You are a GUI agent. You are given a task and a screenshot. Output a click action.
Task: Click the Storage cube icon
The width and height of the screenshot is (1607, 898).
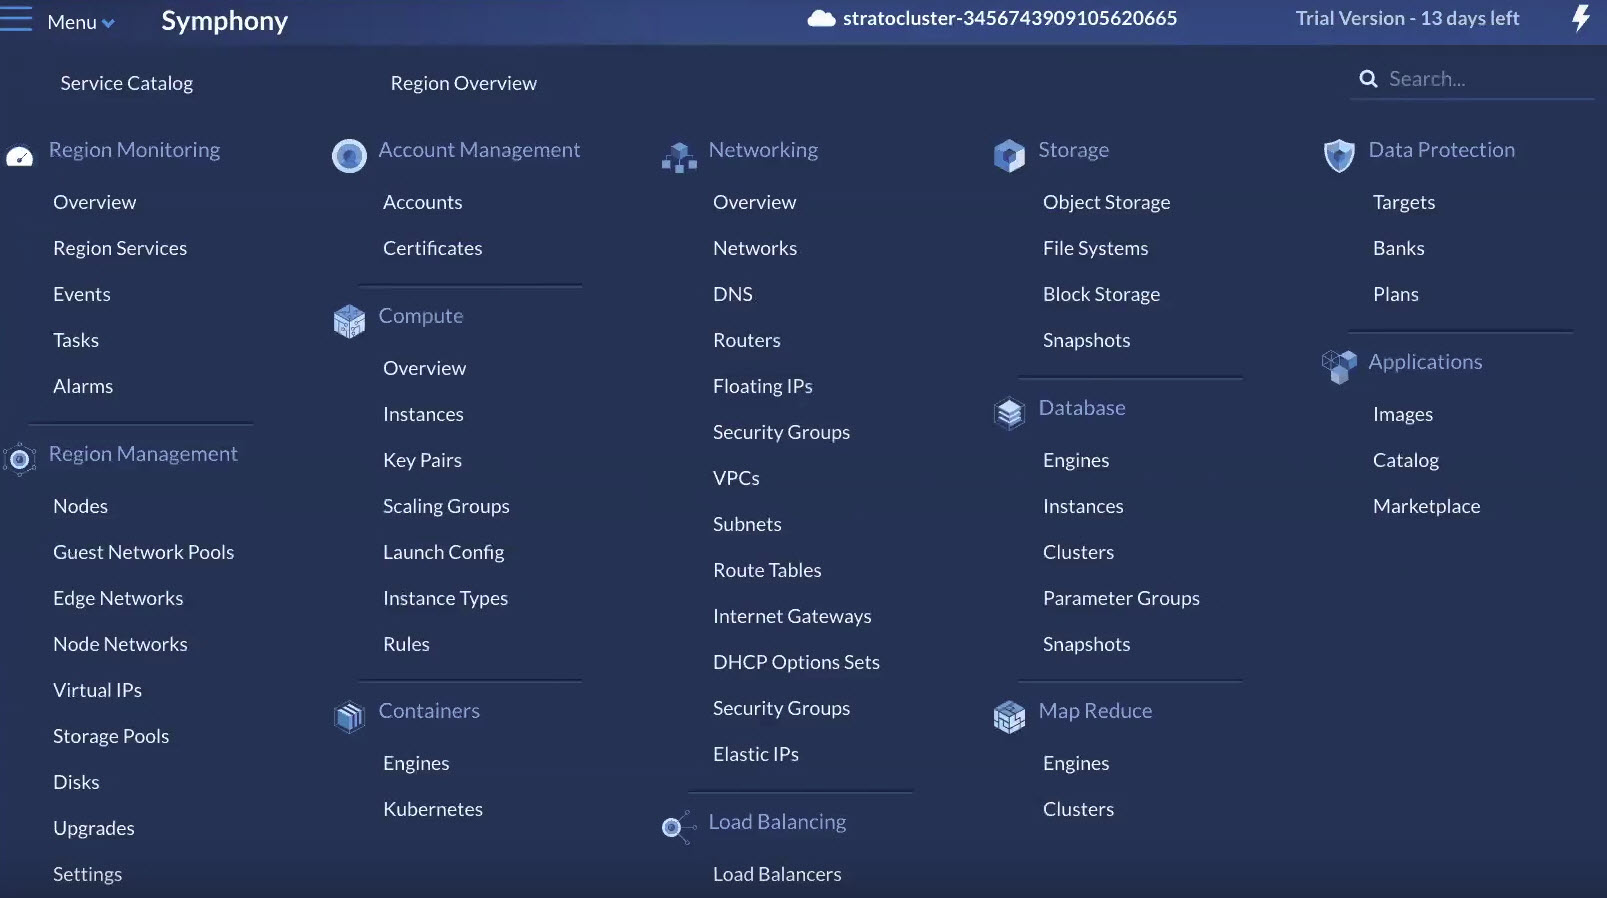(1009, 156)
